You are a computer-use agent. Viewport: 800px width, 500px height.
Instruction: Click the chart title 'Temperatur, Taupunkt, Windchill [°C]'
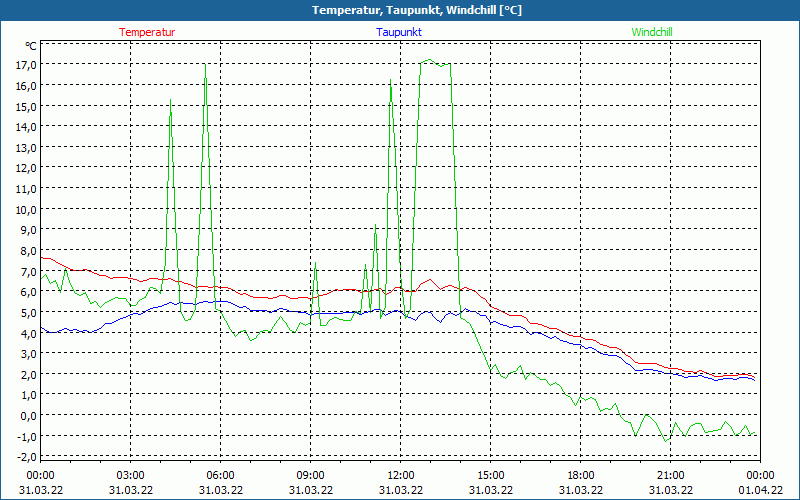(x=417, y=10)
